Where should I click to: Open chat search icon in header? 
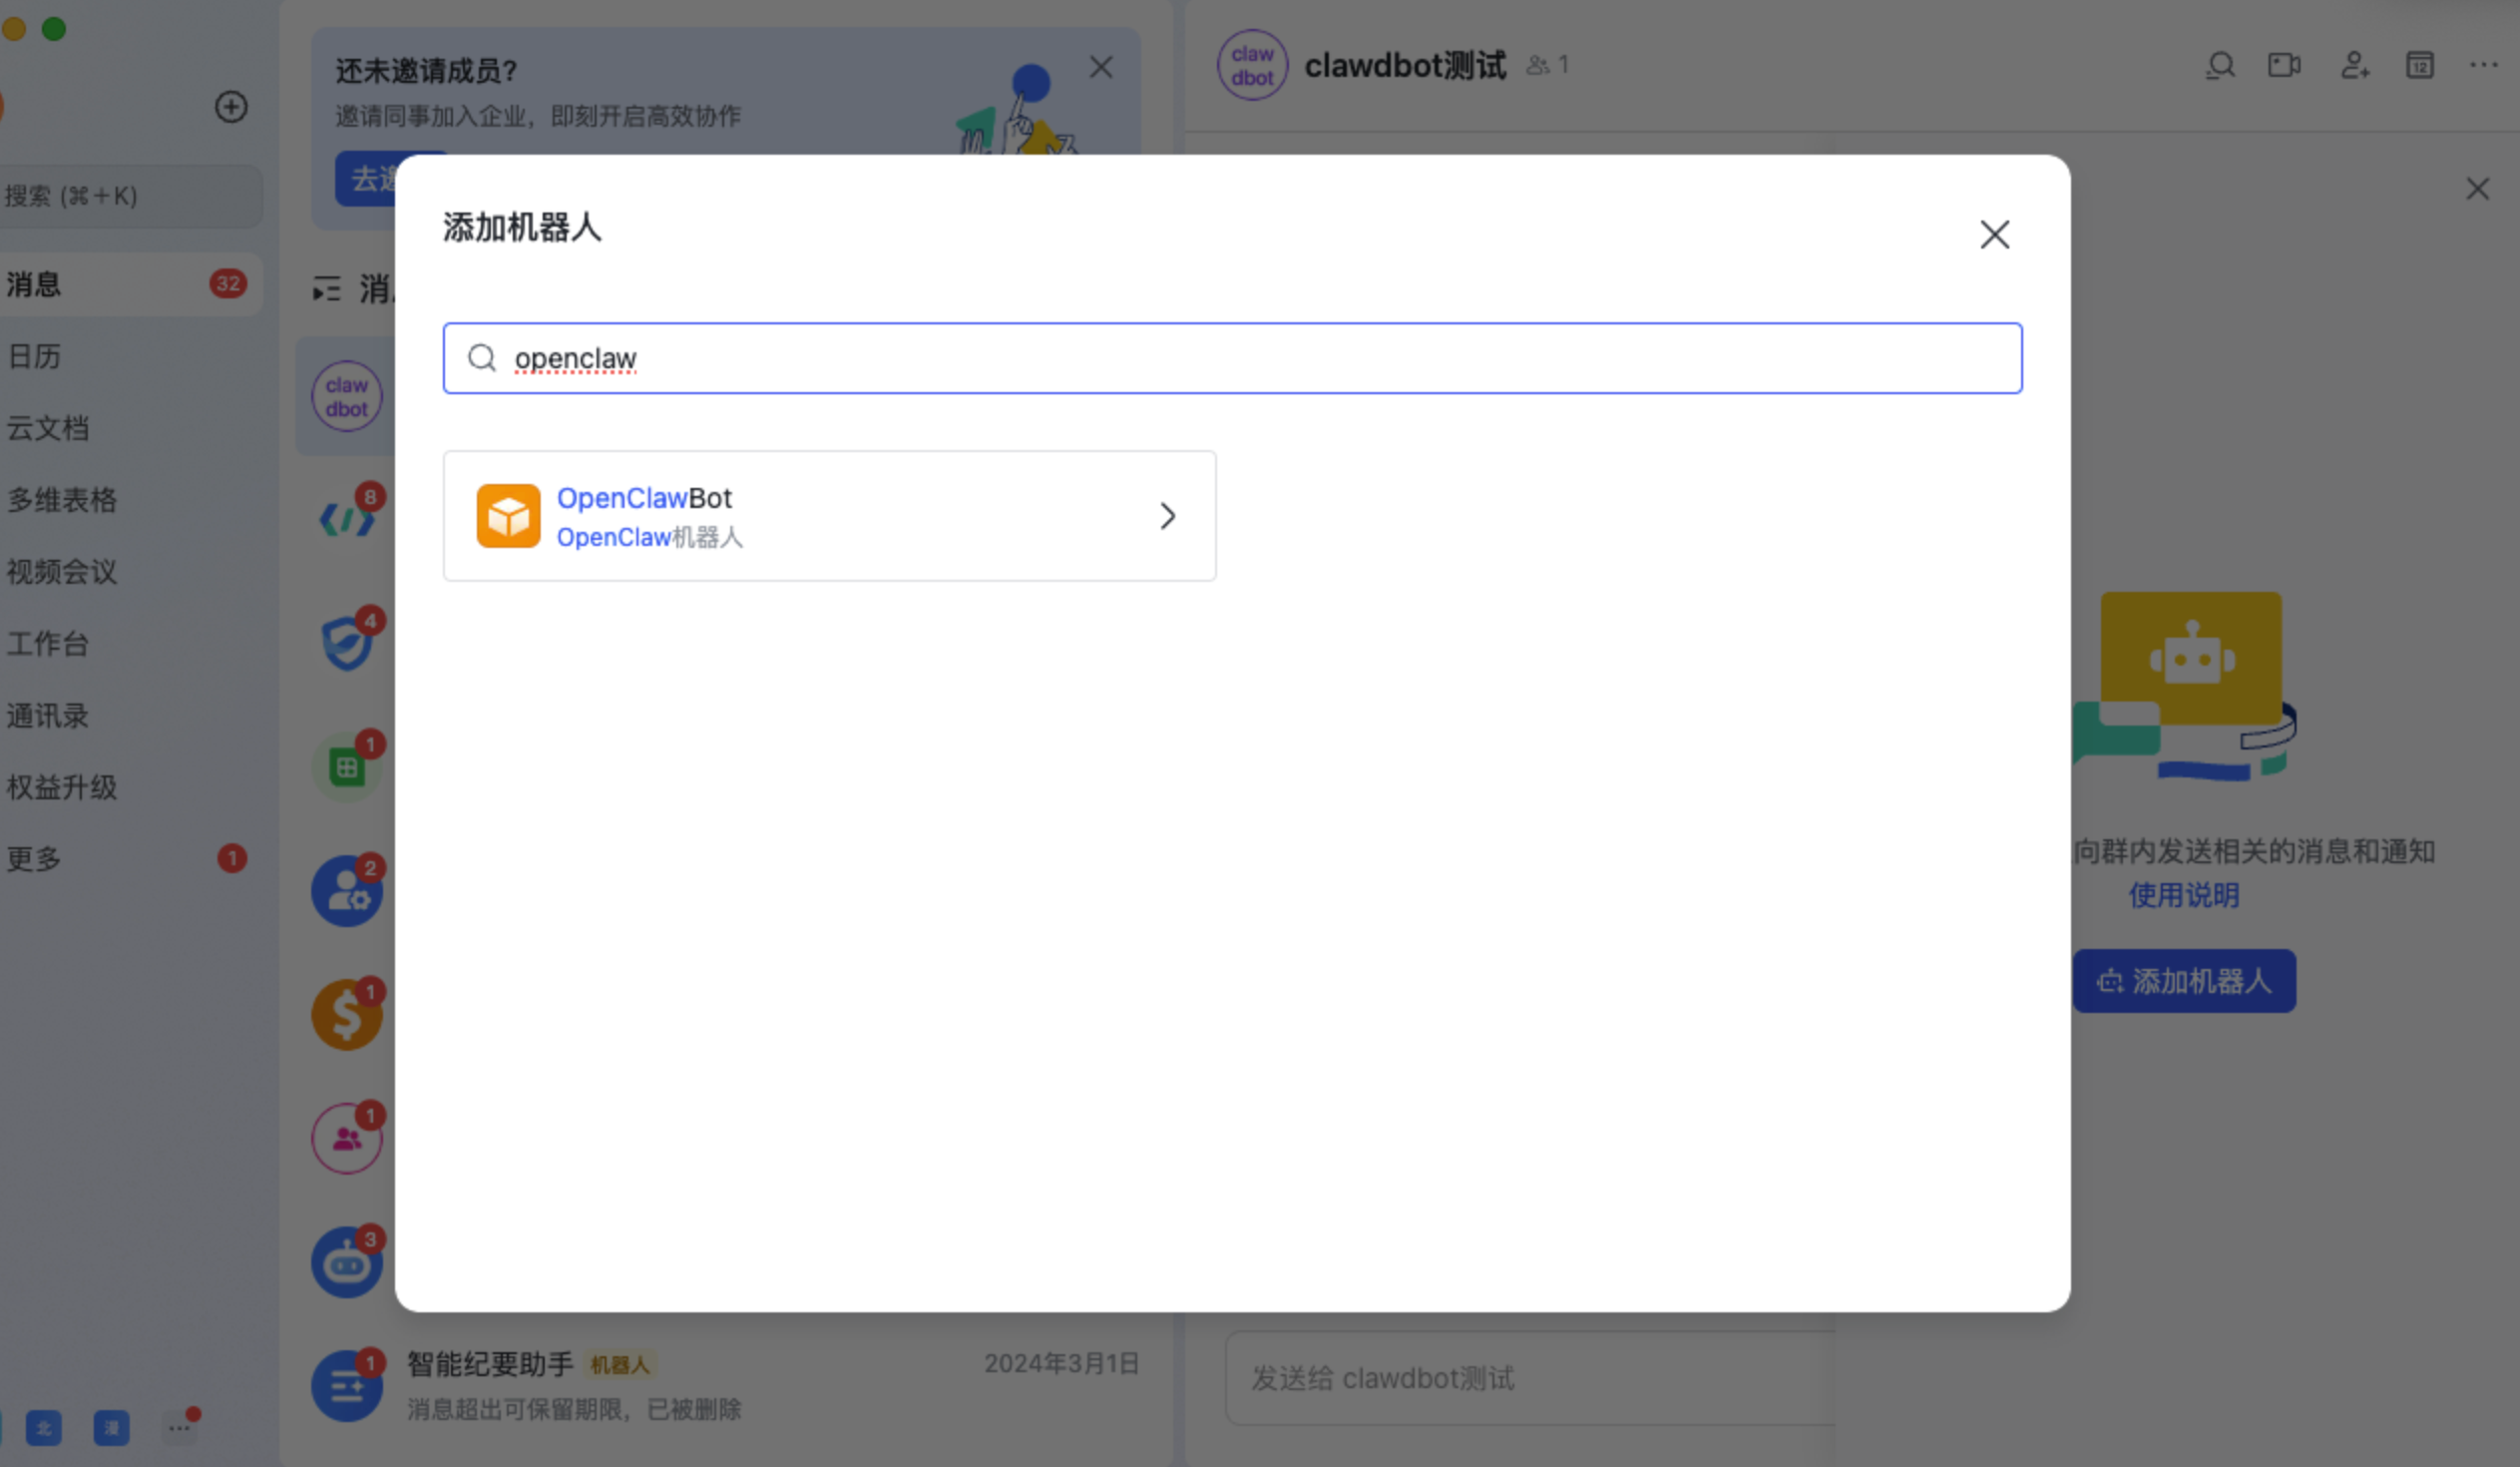tap(2220, 66)
